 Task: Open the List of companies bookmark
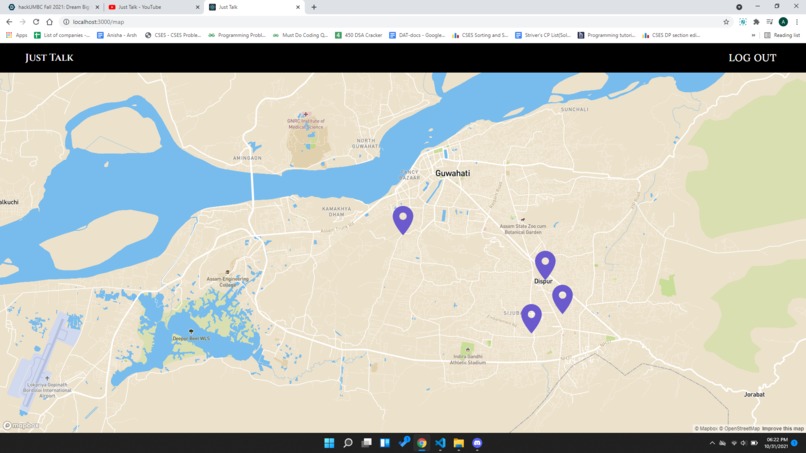62,35
